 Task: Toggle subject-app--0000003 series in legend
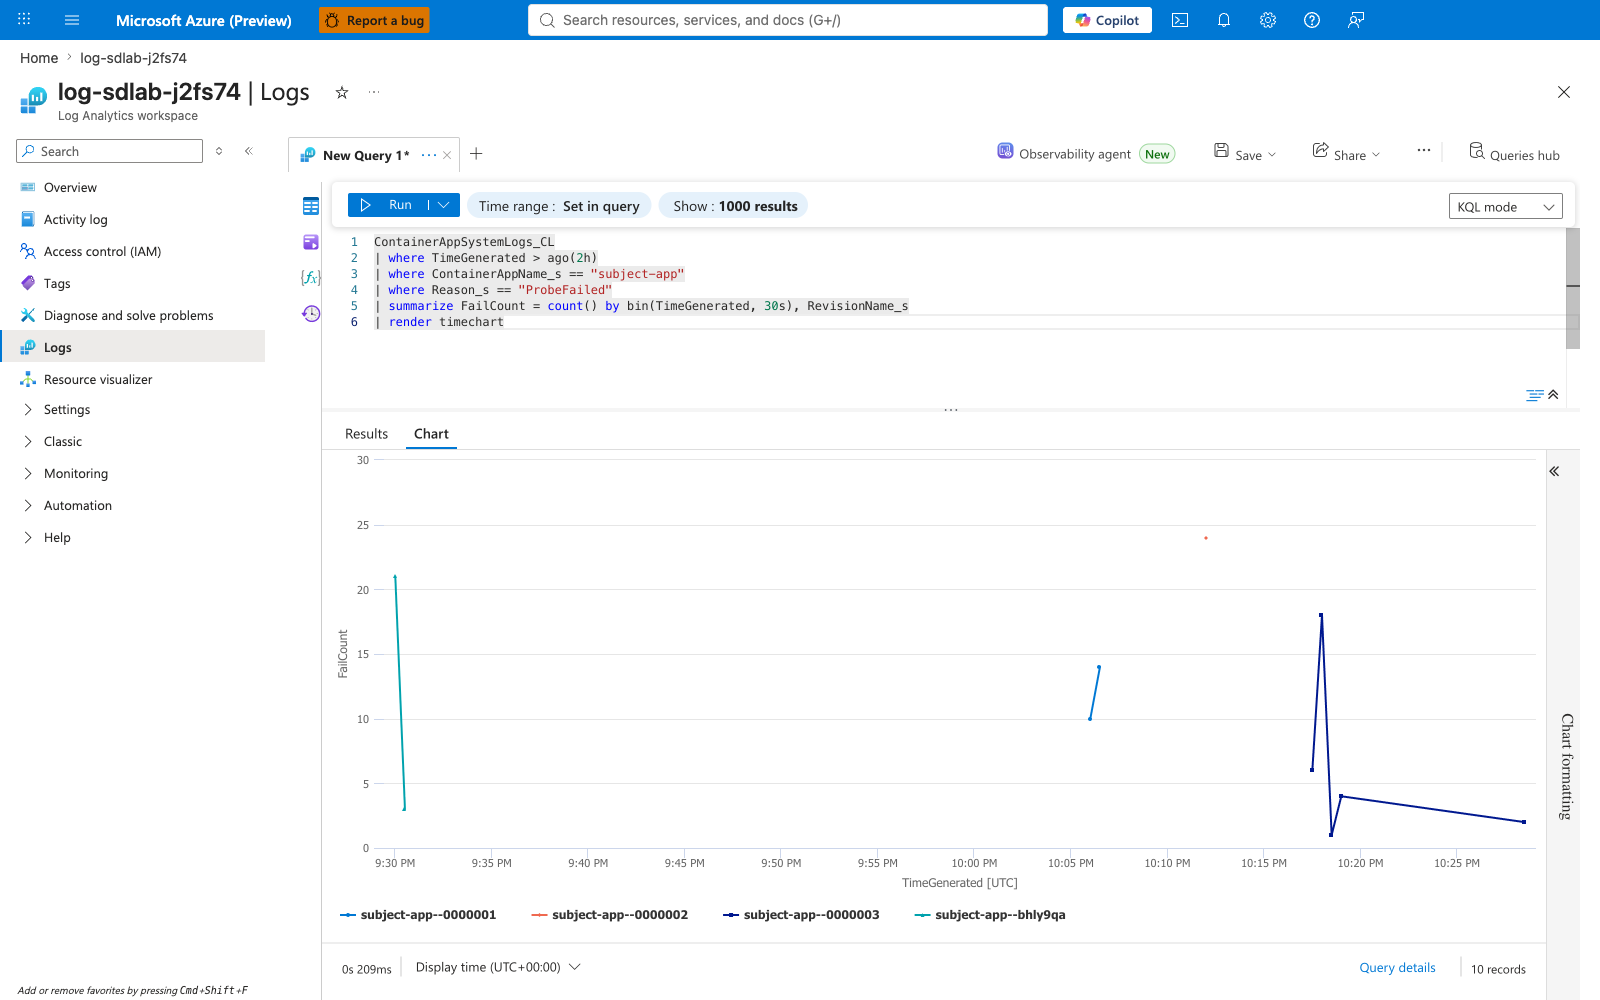(801, 915)
